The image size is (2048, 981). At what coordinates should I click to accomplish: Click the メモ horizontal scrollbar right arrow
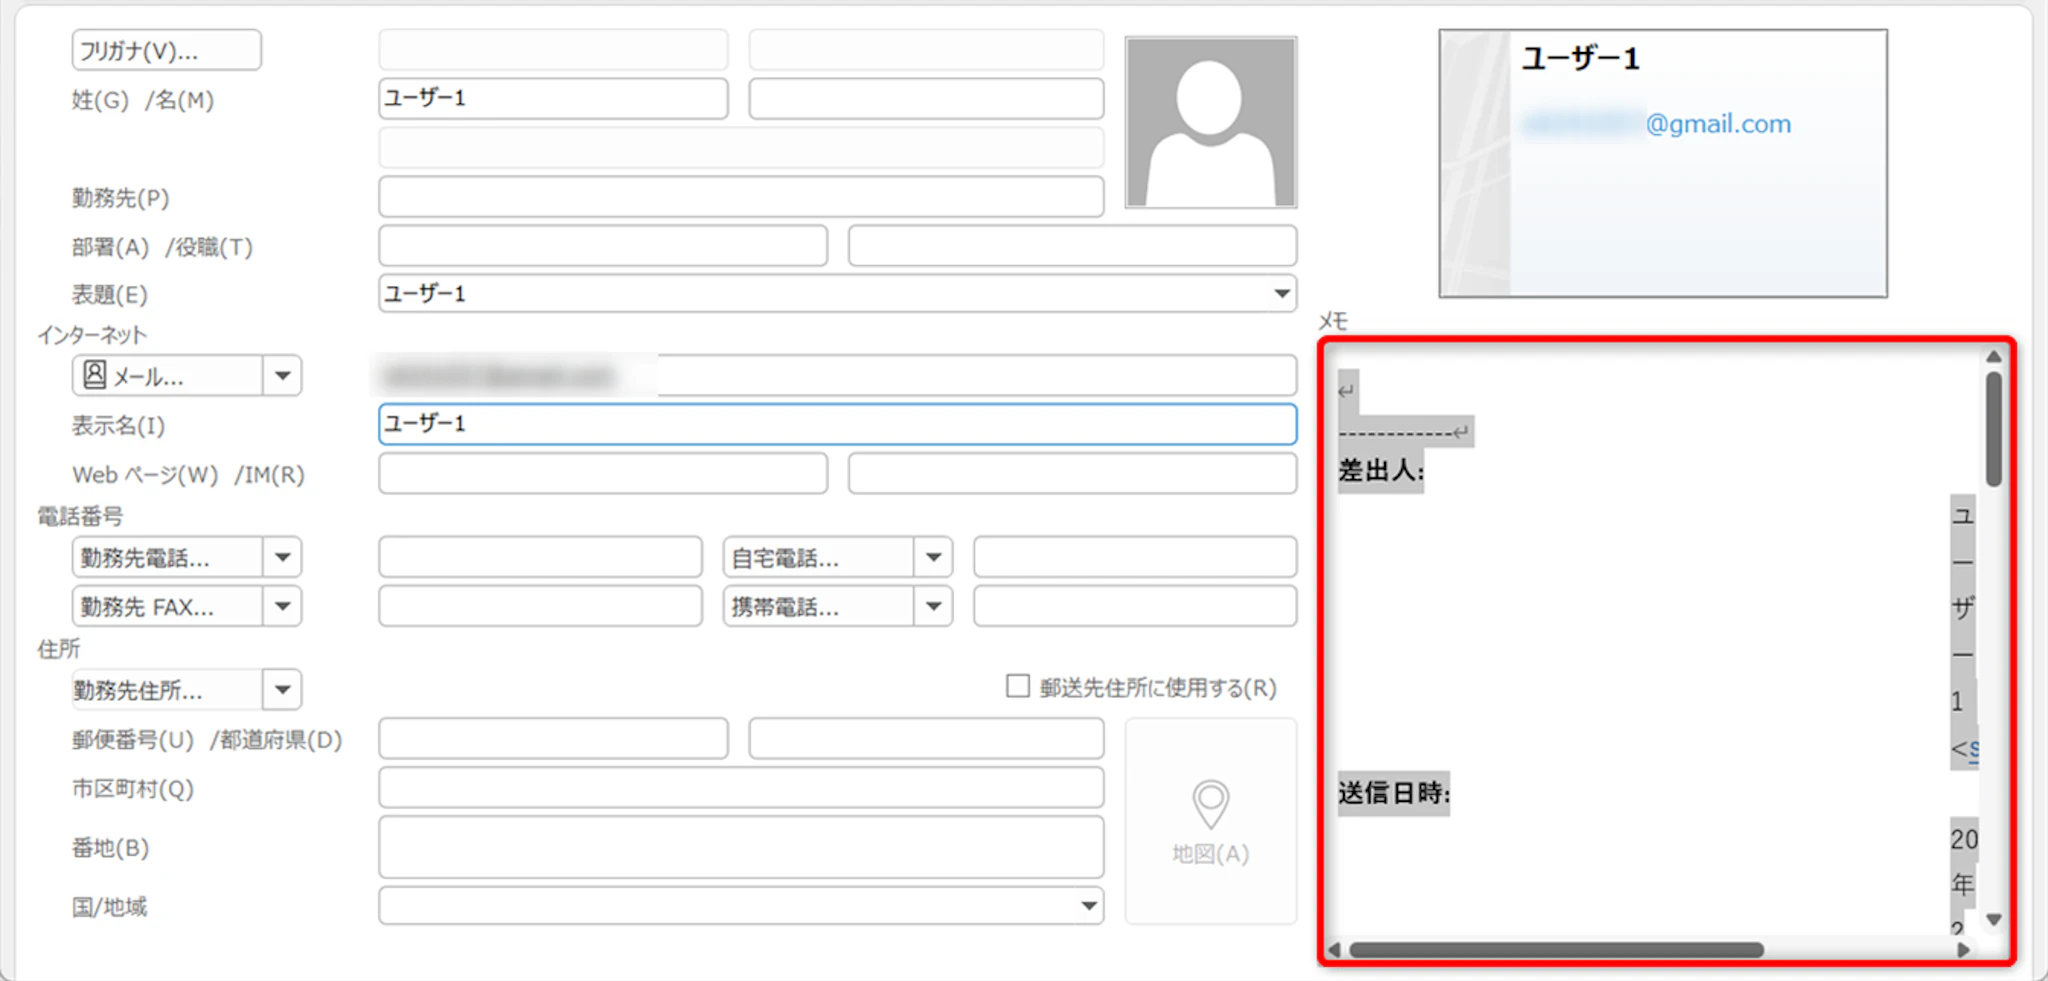pyautogui.click(x=1963, y=950)
